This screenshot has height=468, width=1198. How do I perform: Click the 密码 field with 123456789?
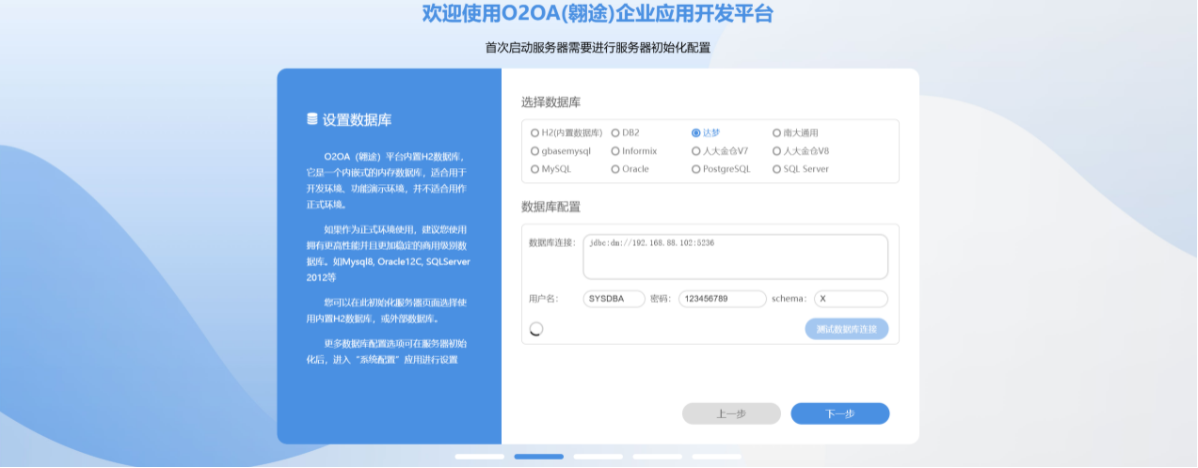tap(722, 299)
